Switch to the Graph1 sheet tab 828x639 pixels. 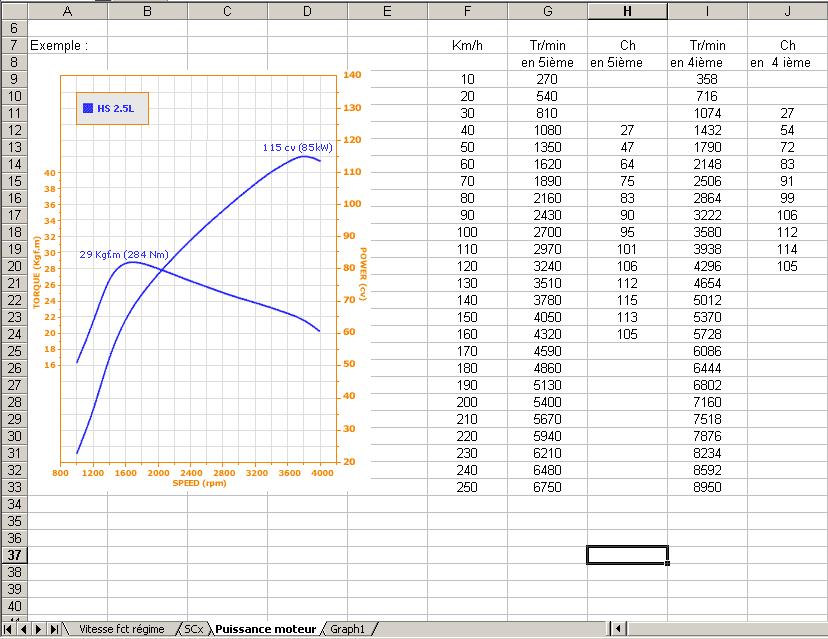pos(347,629)
